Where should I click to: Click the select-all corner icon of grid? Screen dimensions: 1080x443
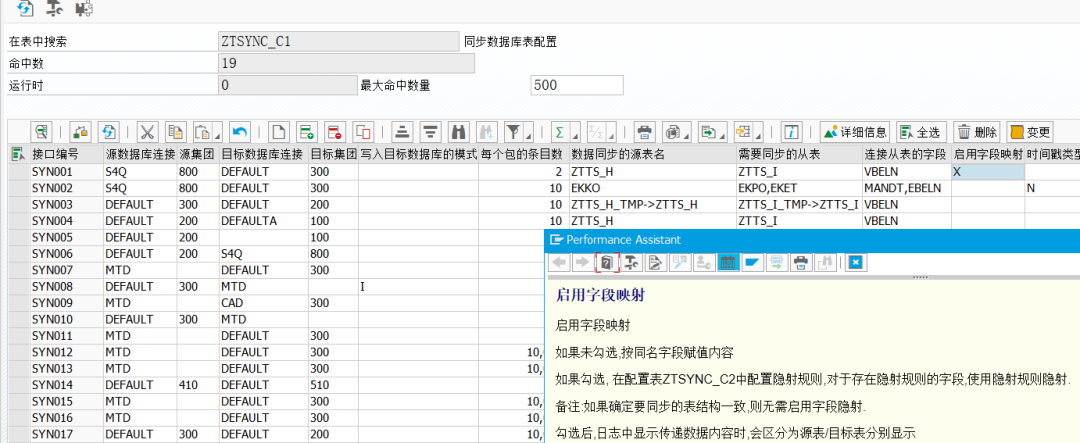click(19, 155)
